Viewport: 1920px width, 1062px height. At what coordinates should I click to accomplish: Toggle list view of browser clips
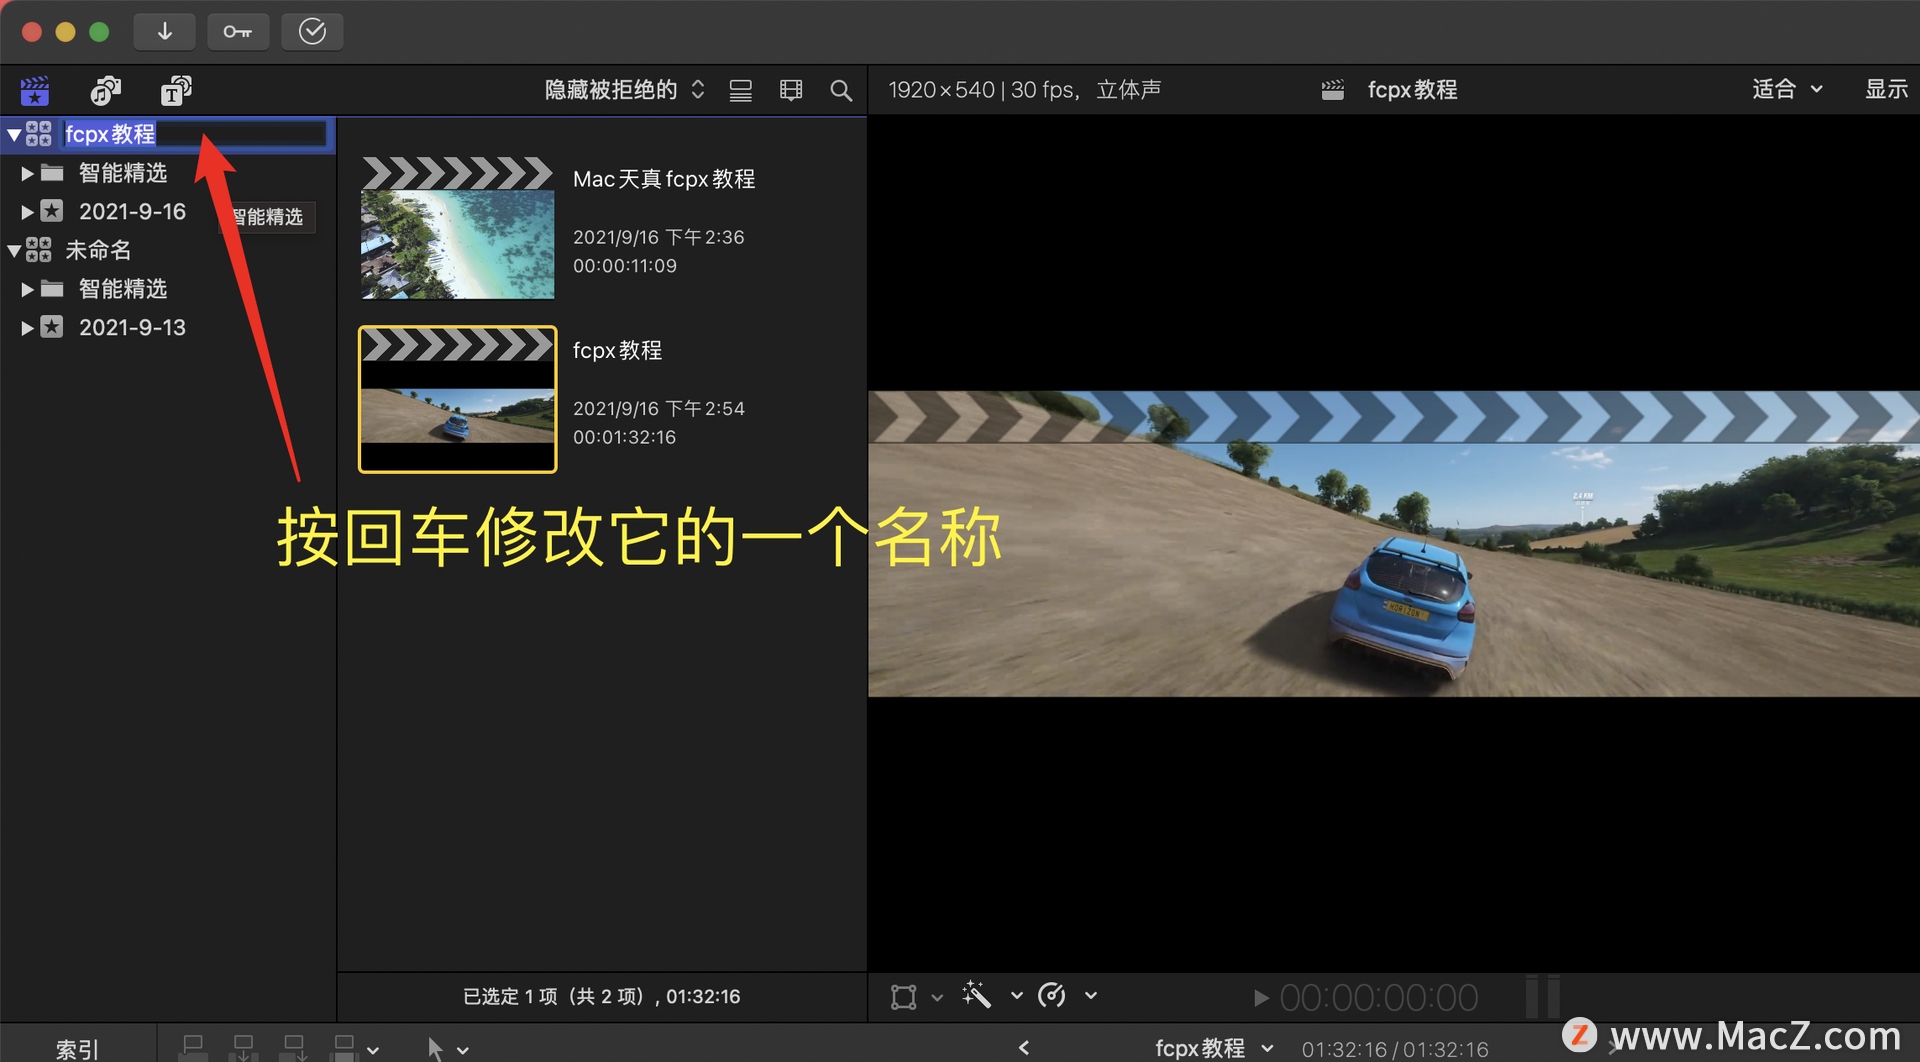coord(741,91)
